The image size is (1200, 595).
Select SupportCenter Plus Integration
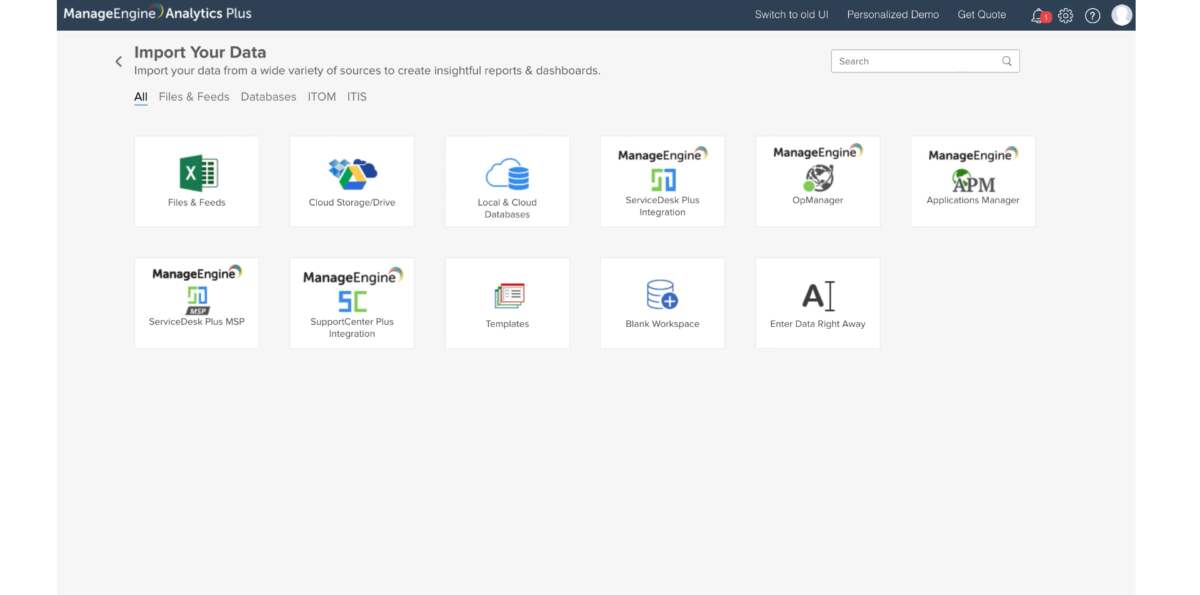tap(352, 302)
